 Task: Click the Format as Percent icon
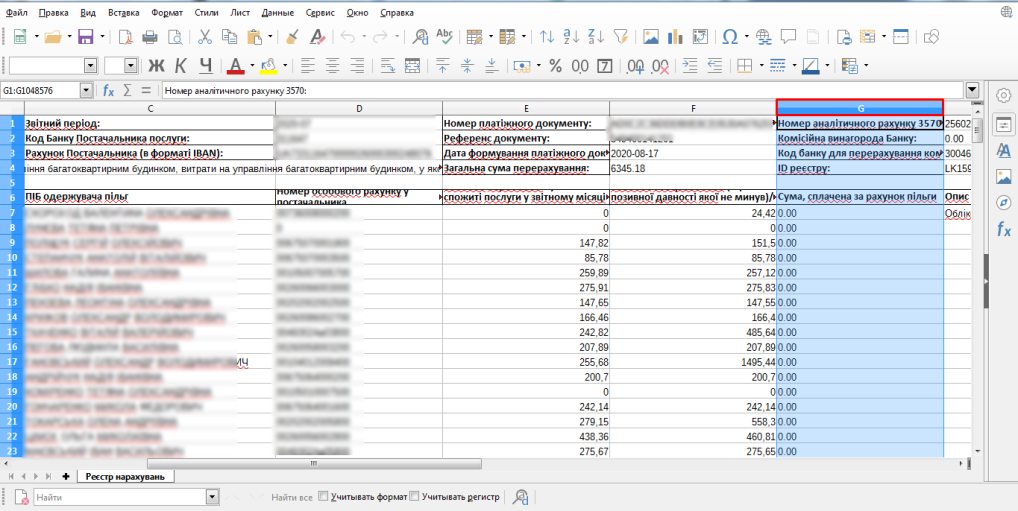tap(555, 66)
